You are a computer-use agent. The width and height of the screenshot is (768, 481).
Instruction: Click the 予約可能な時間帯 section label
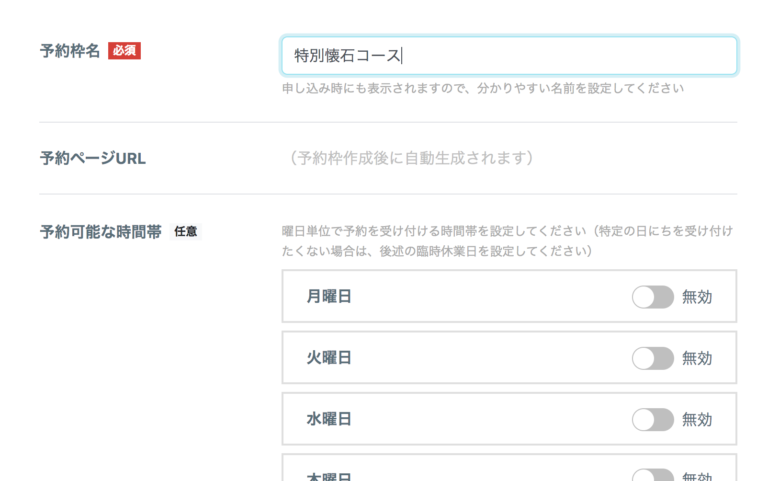point(100,231)
